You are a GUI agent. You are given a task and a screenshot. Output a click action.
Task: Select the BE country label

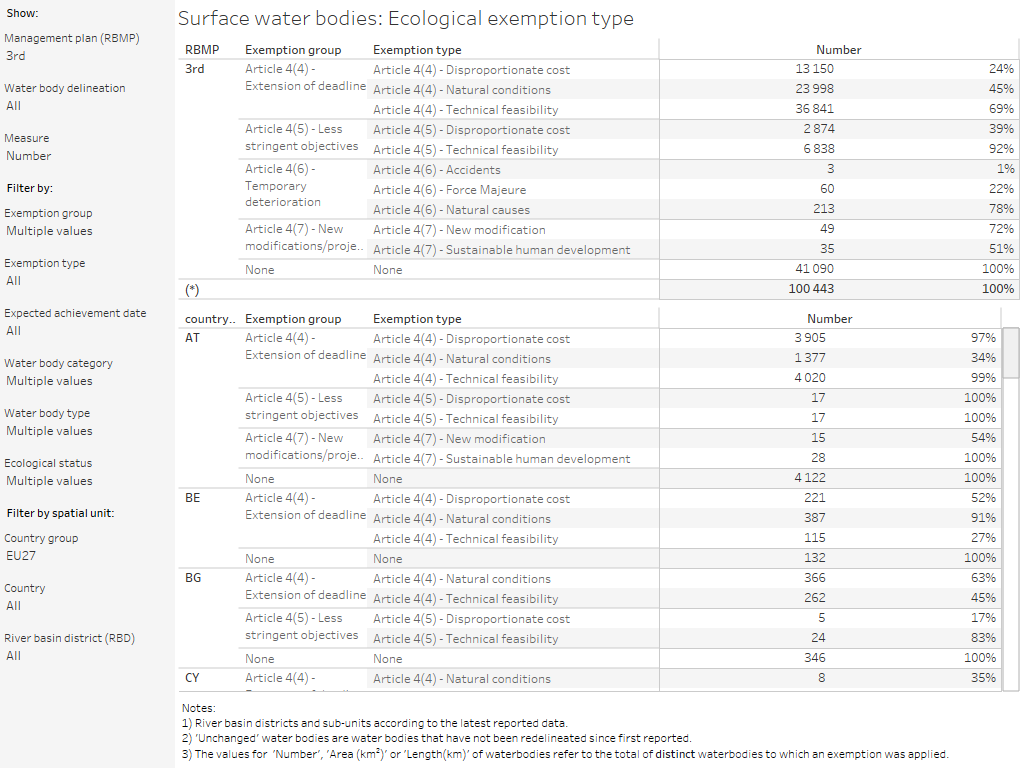click(193, 498)
